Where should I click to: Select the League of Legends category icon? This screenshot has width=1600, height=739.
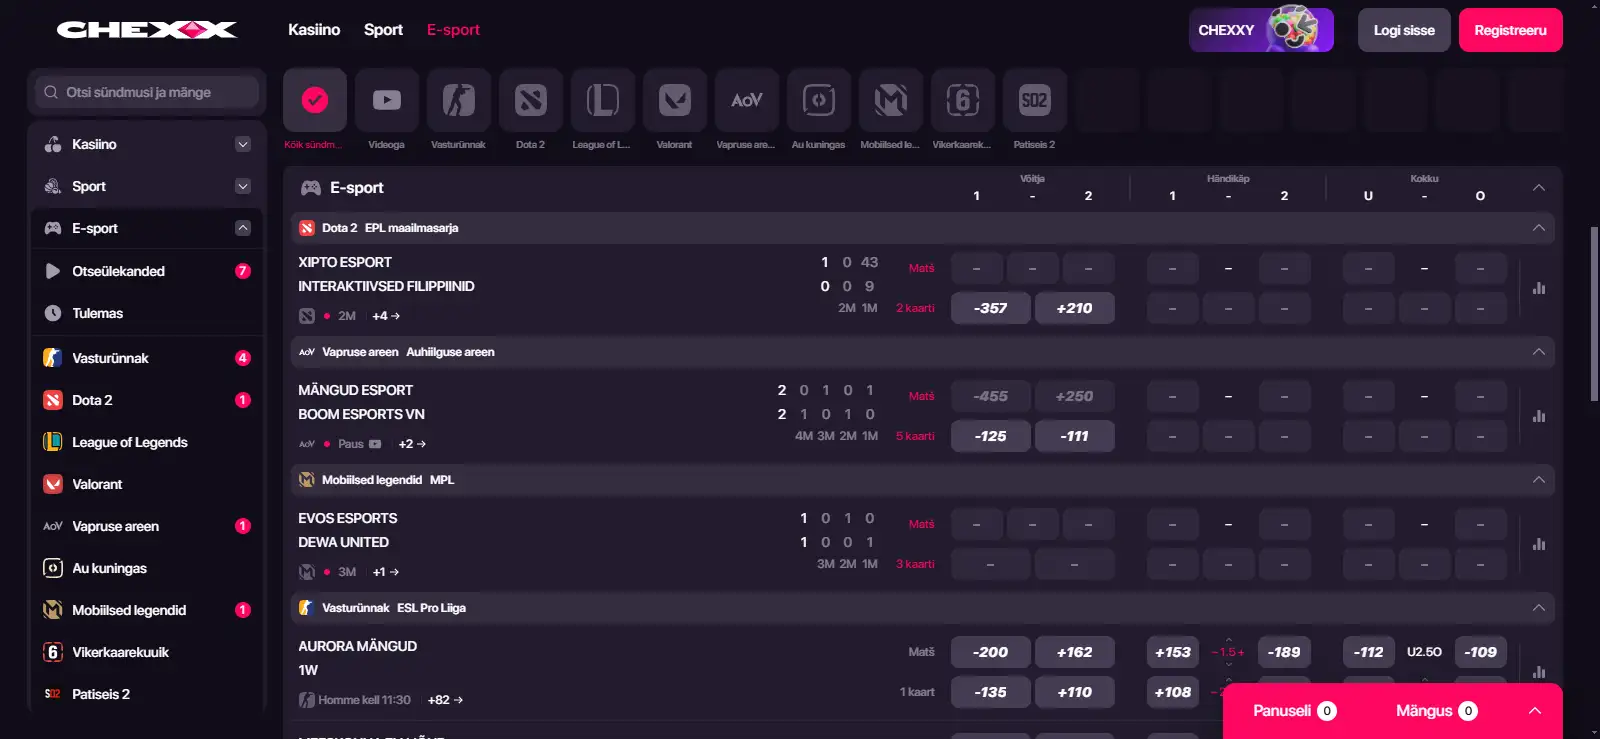(603, 100)
